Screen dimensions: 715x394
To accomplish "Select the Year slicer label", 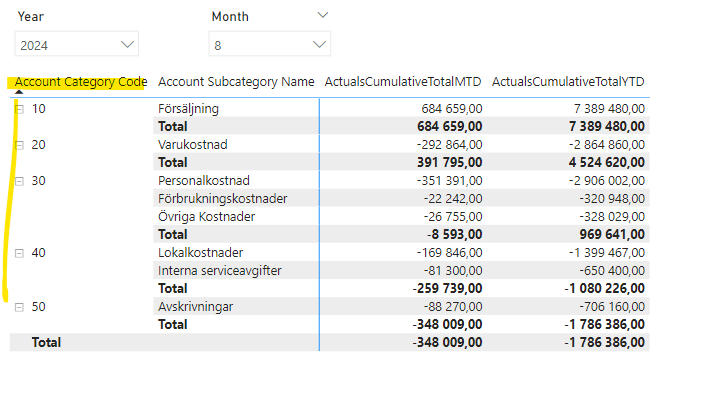I will click(31, 16).
